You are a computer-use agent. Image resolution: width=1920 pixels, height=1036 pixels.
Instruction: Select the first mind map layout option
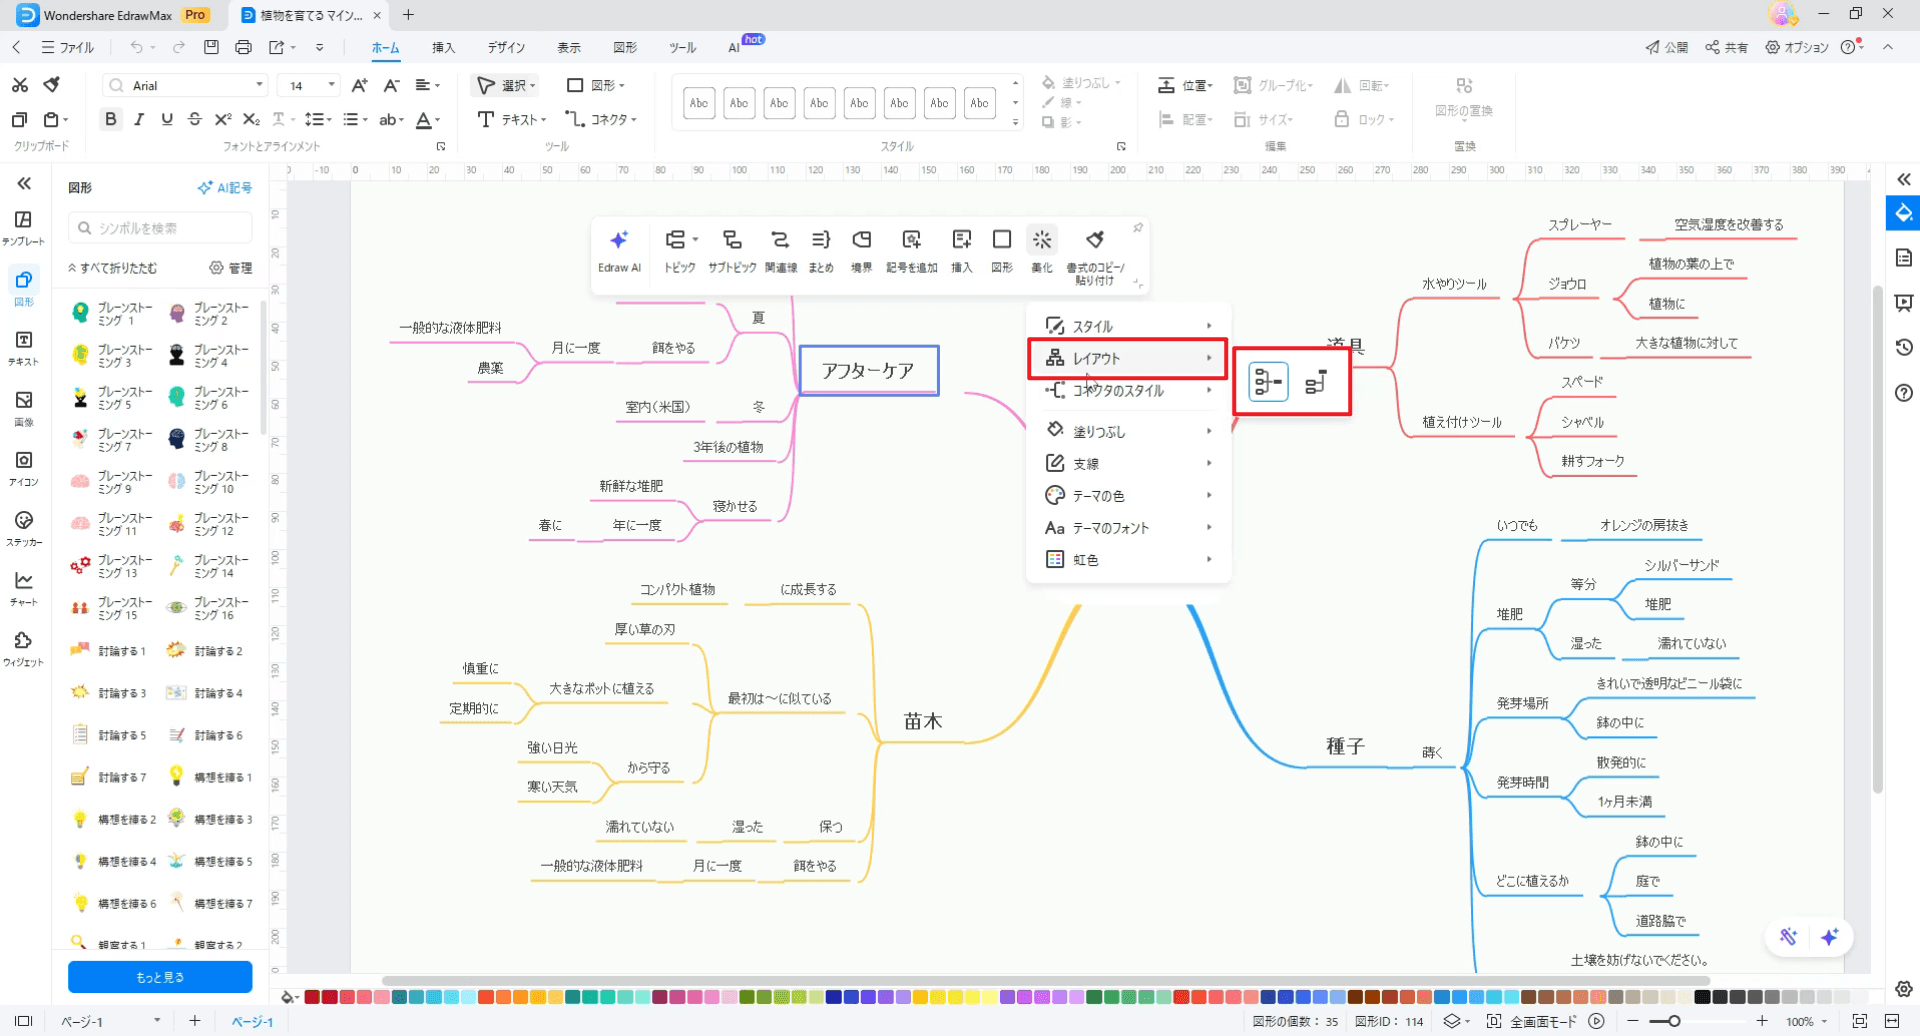1268,382
